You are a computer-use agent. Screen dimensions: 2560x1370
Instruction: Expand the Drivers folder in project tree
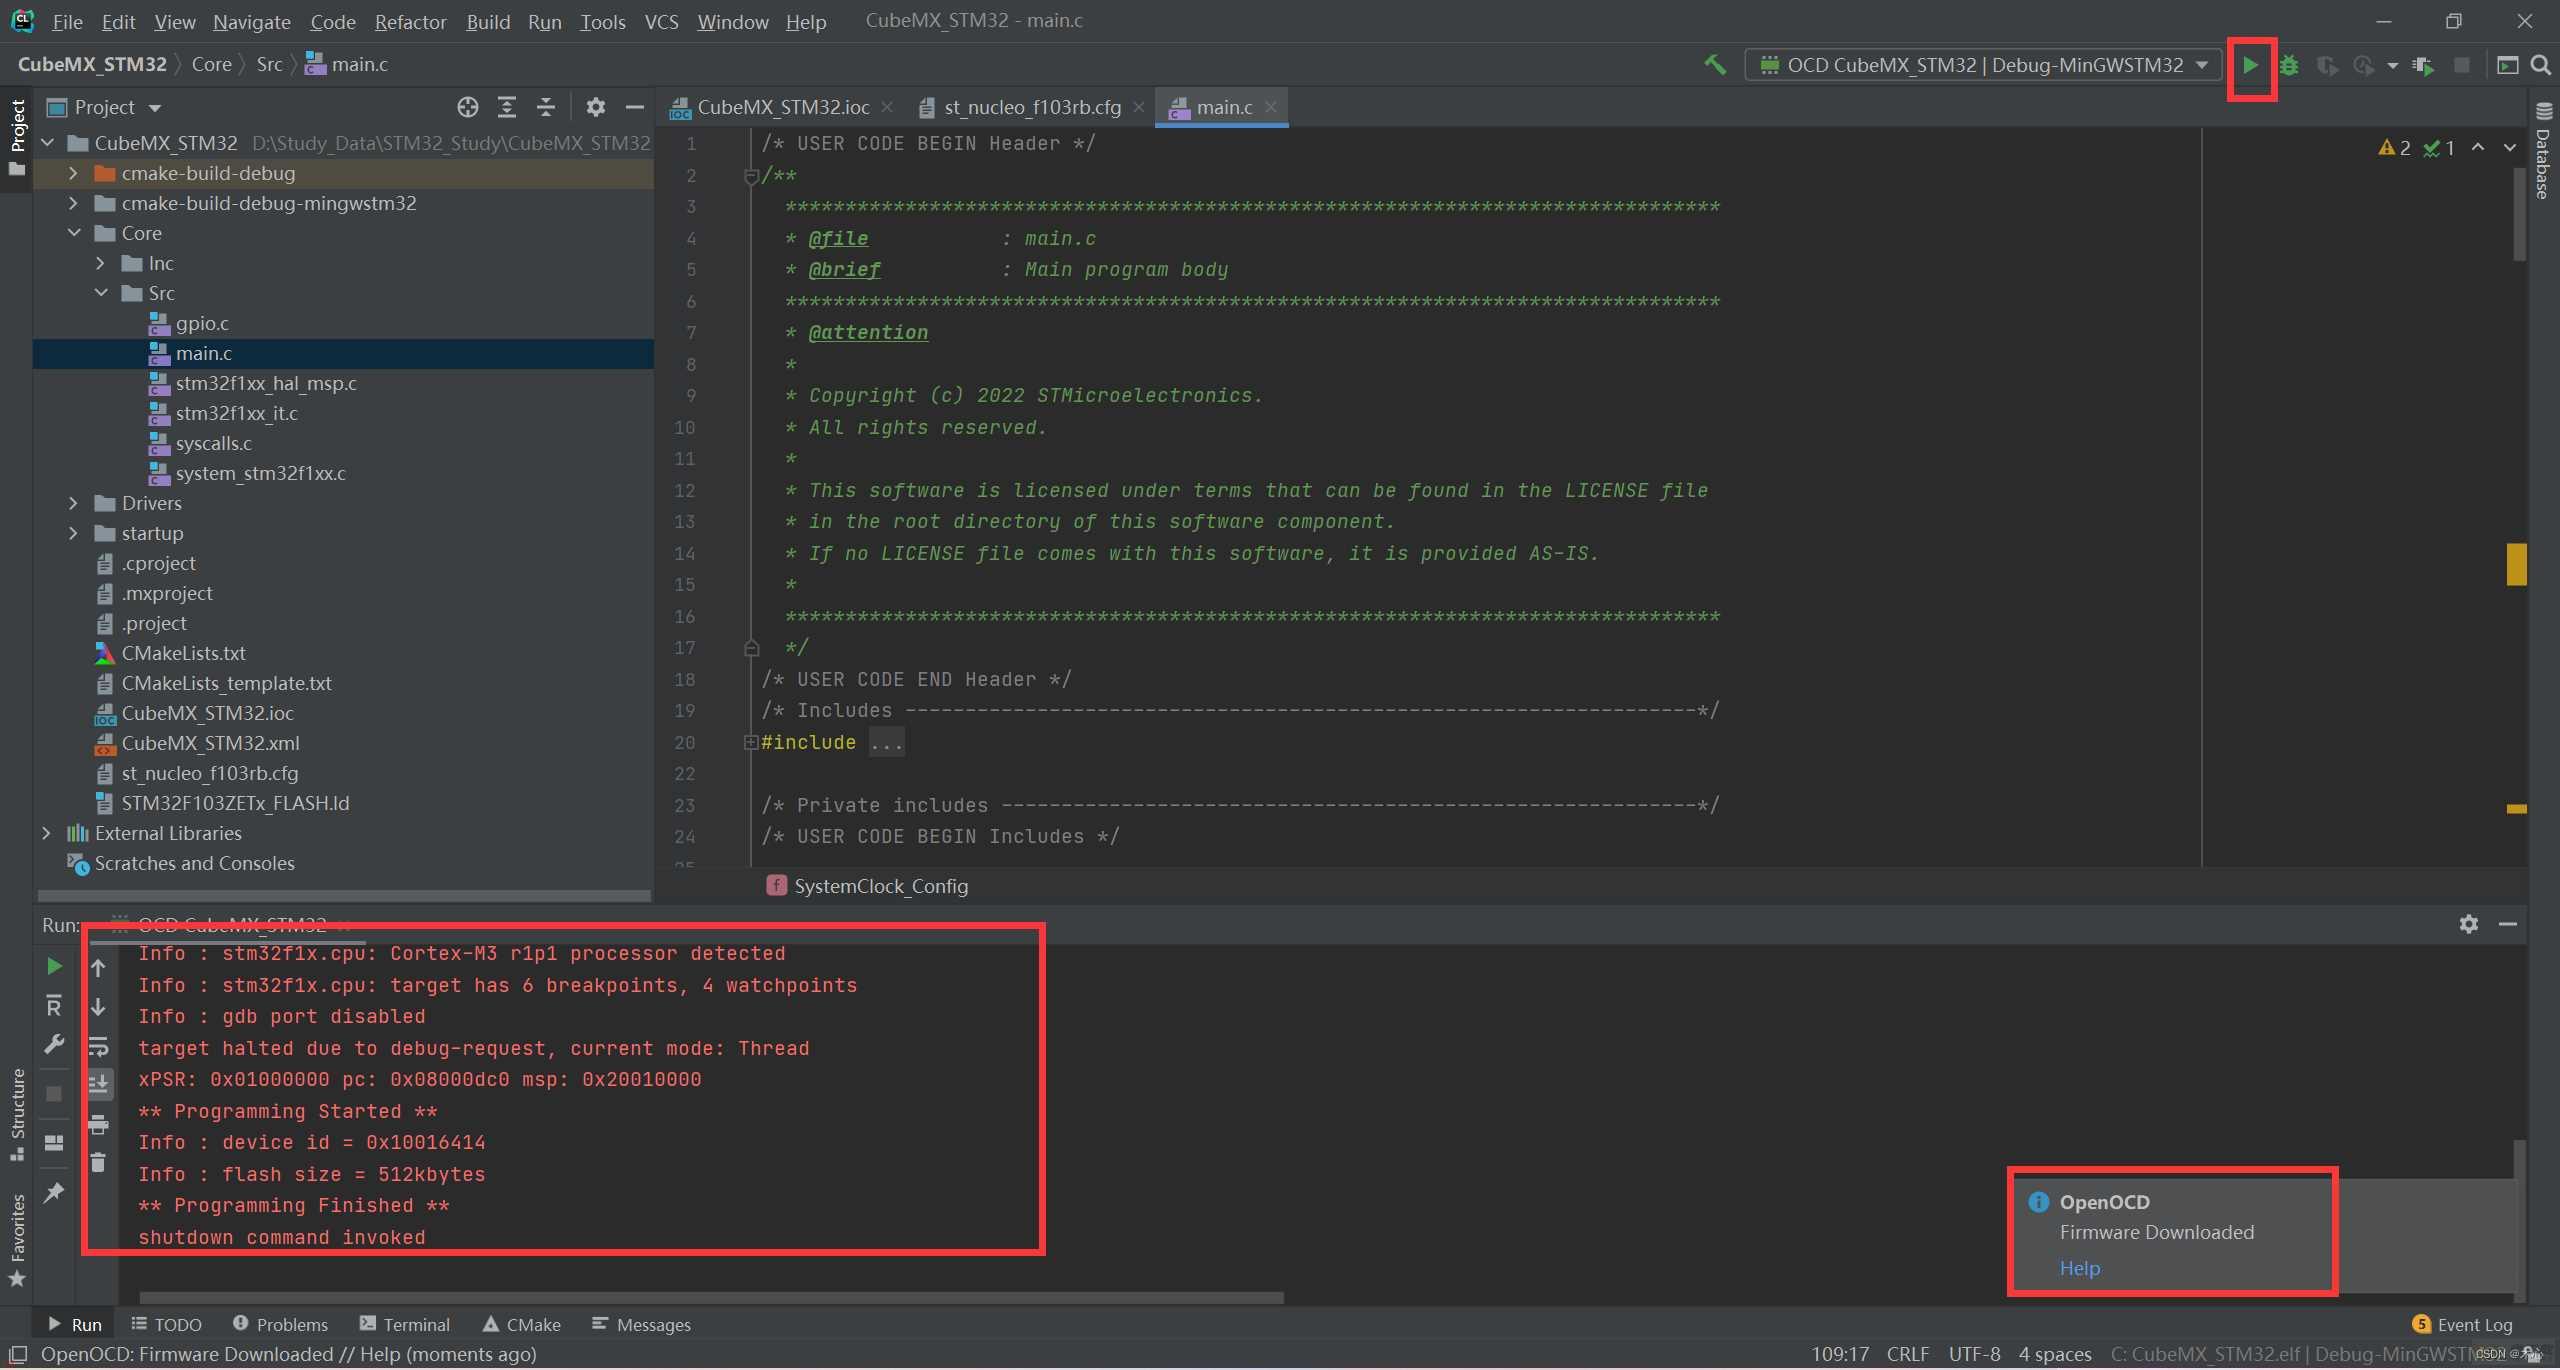click(x=71, y=503)
